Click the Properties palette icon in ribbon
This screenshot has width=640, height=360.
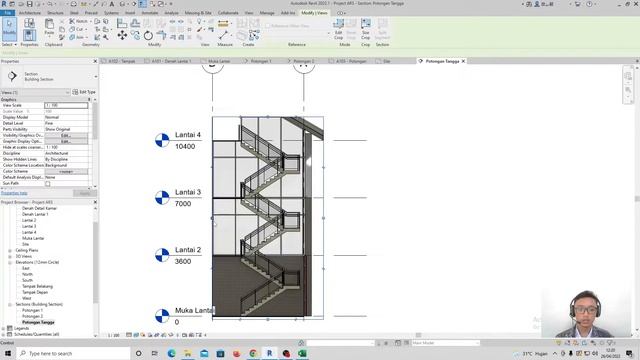click(29, 35)
